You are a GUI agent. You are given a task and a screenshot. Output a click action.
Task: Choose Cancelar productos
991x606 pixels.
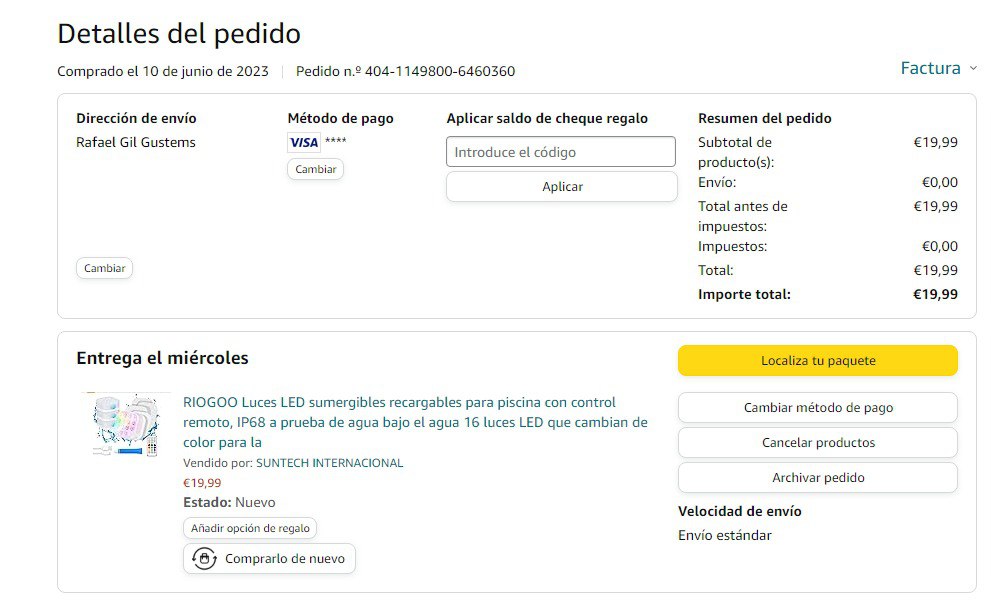(x=817, y=443)
